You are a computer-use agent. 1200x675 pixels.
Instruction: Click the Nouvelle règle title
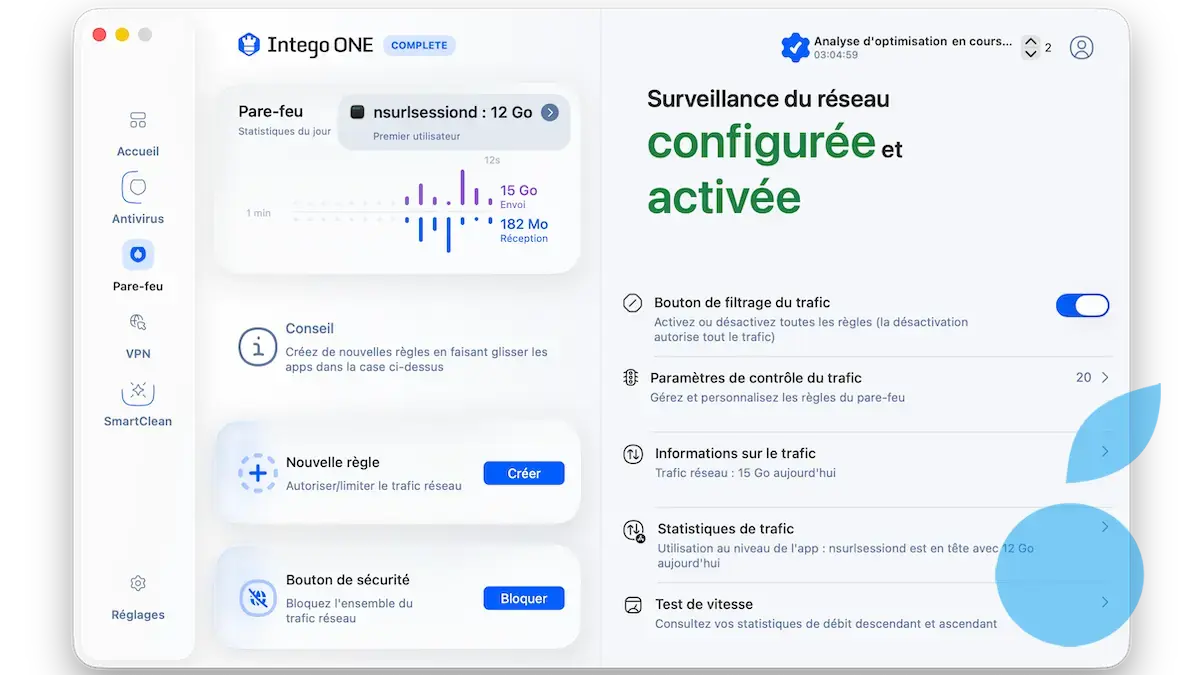pos(333,462)
